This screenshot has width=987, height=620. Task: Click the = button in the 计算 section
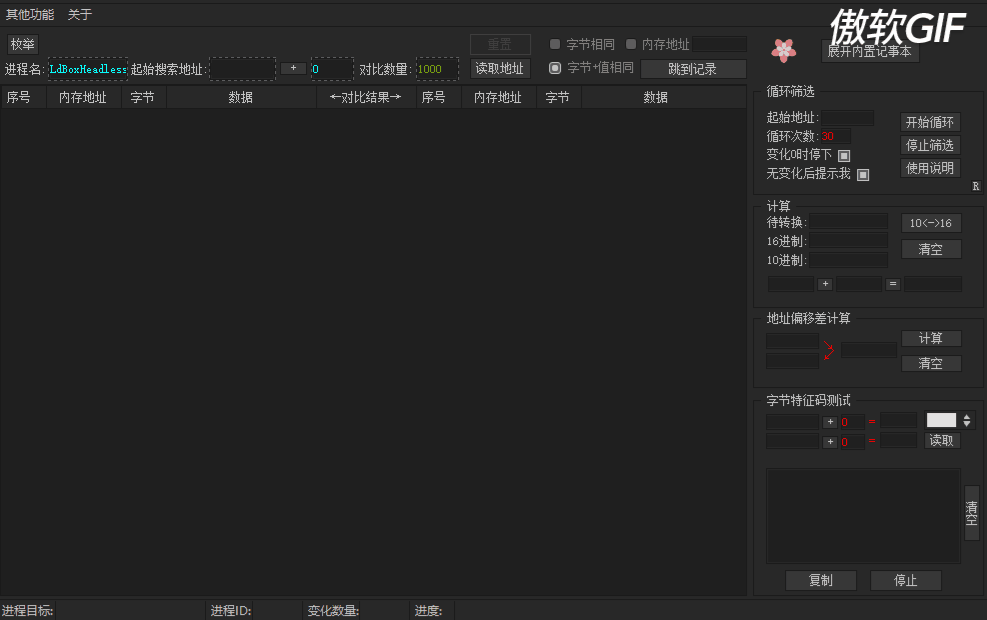pos(893,284)
